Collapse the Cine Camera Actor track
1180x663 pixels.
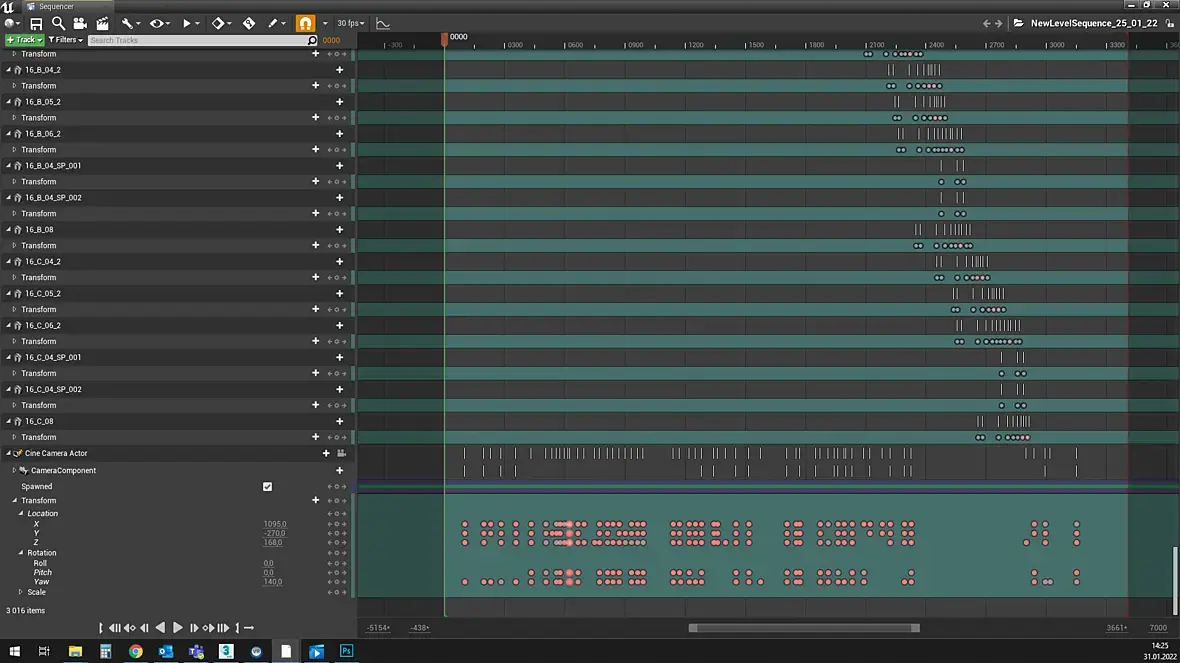click(8, 453)
